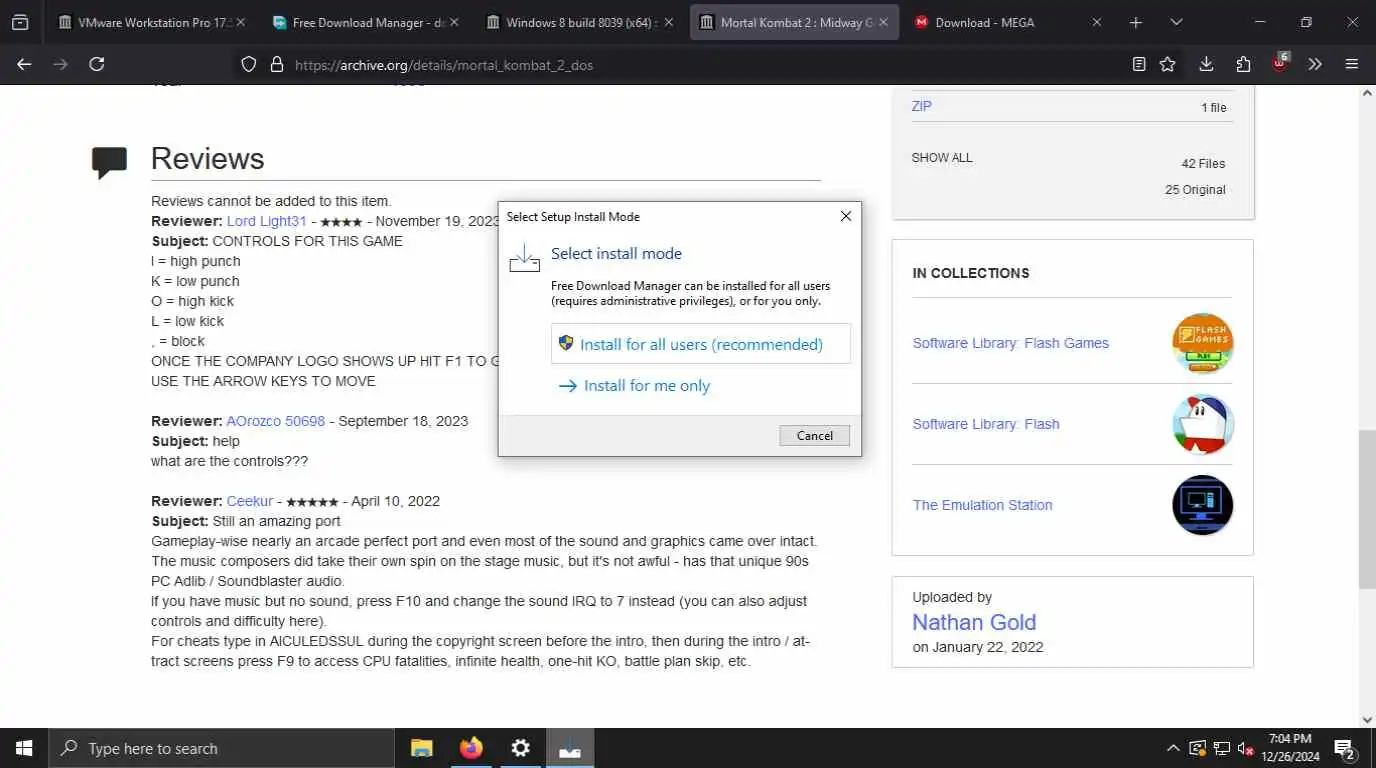Image resolution: width=1376 pixels, height=768 pixels.
Task: Open uploader Nathan Gold profile
Action: [974, 622]
